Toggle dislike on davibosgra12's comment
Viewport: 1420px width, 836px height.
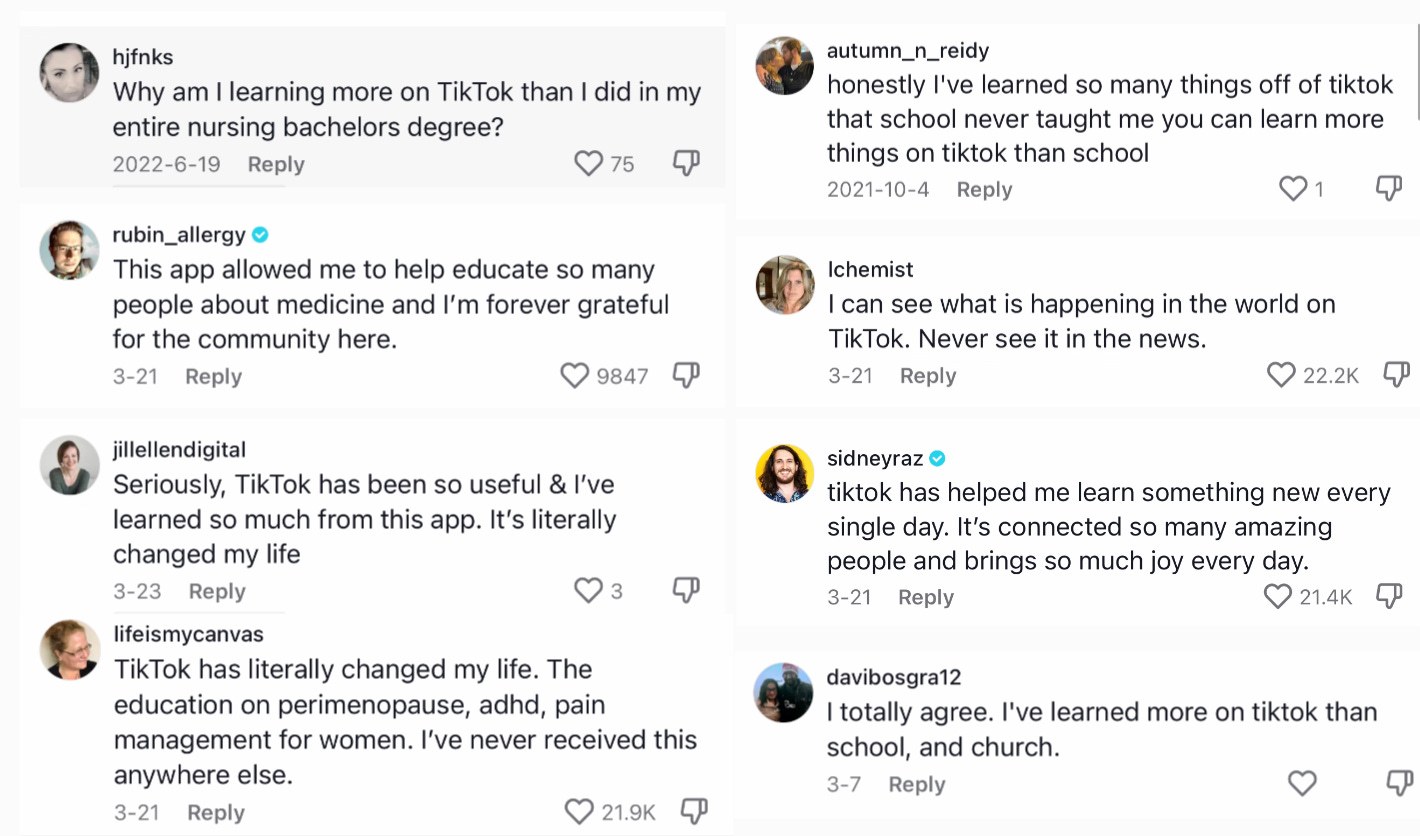1400,783
